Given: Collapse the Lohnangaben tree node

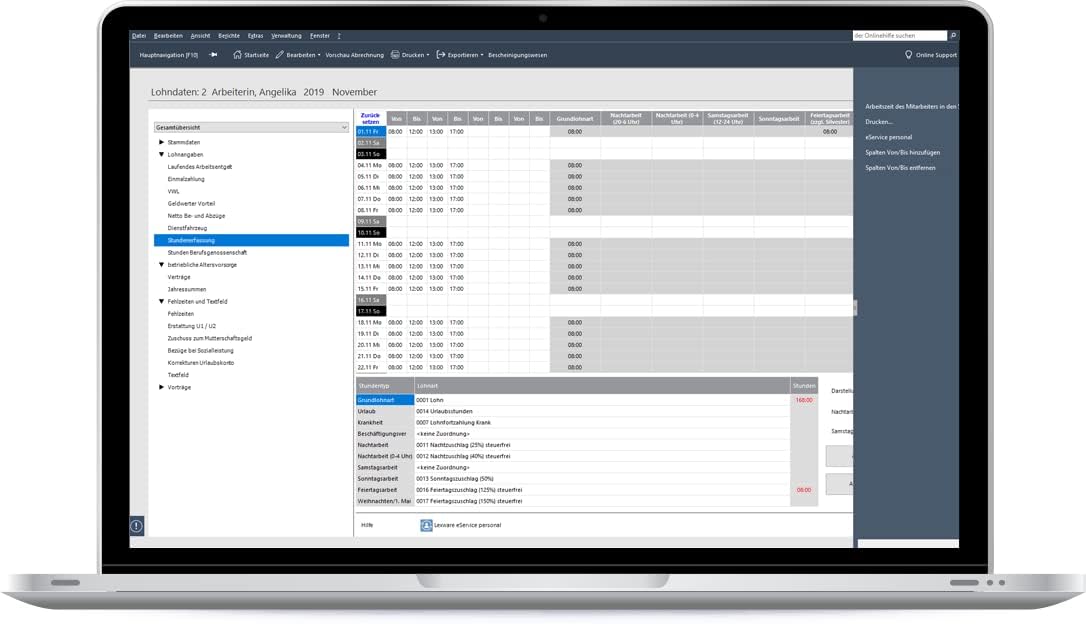Looking at the screenshot, I should [x=161, y=154].
